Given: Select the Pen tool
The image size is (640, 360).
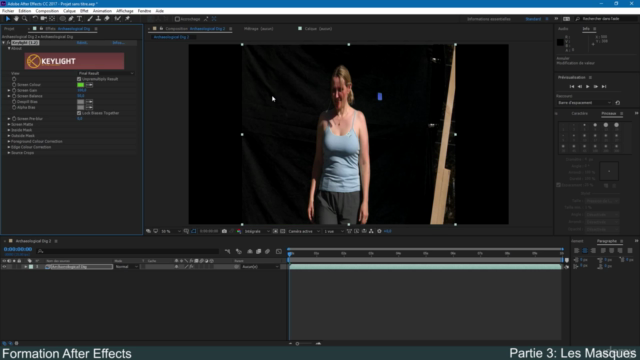Looking at the screenshot, I should click(71, 19).
